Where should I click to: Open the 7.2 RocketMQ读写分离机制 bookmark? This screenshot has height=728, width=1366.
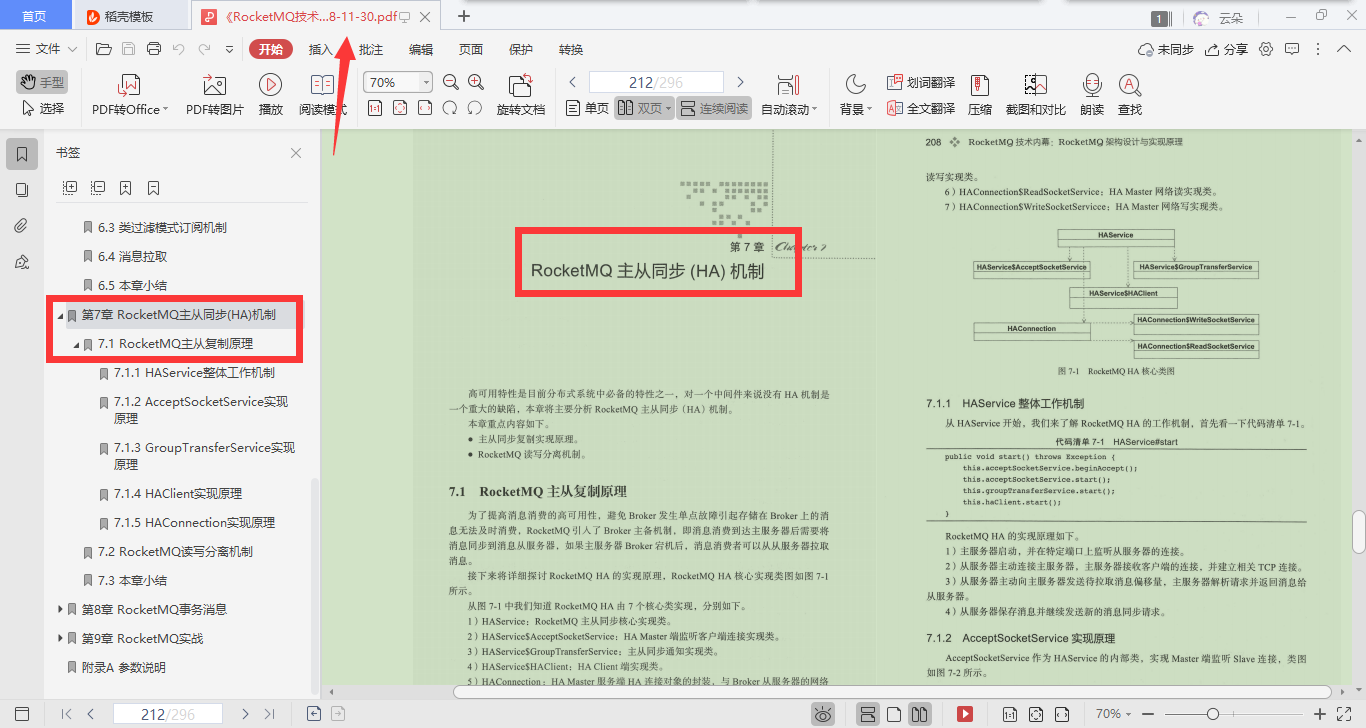click(175, 551)
